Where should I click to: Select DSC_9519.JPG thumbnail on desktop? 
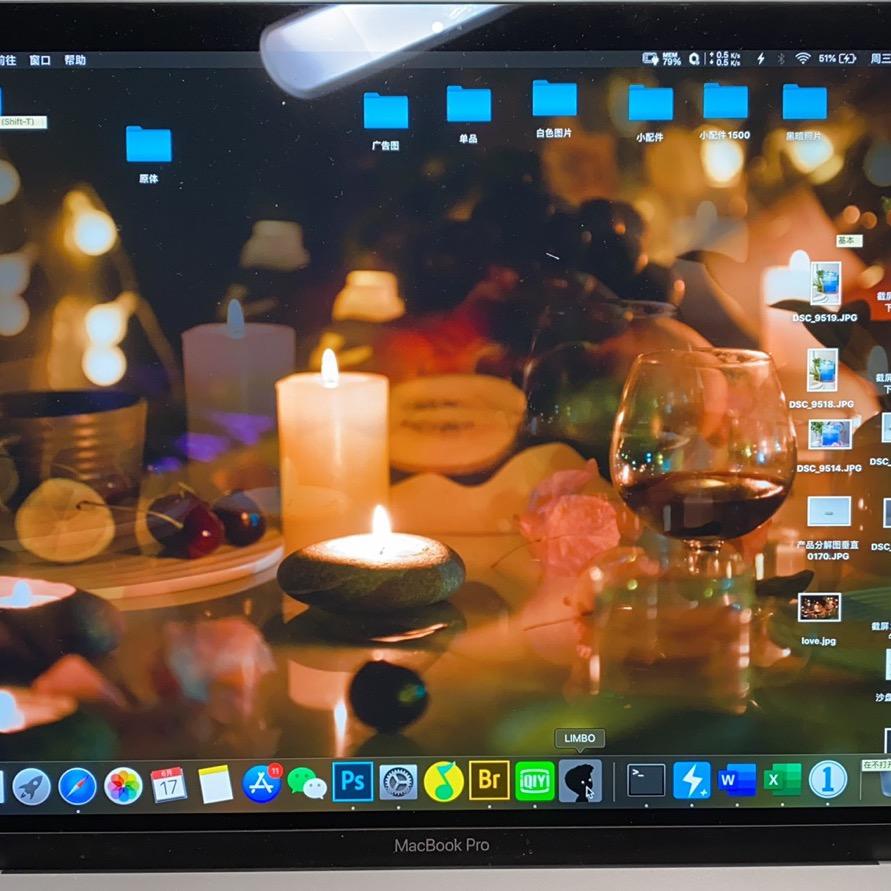click(825, 283)
